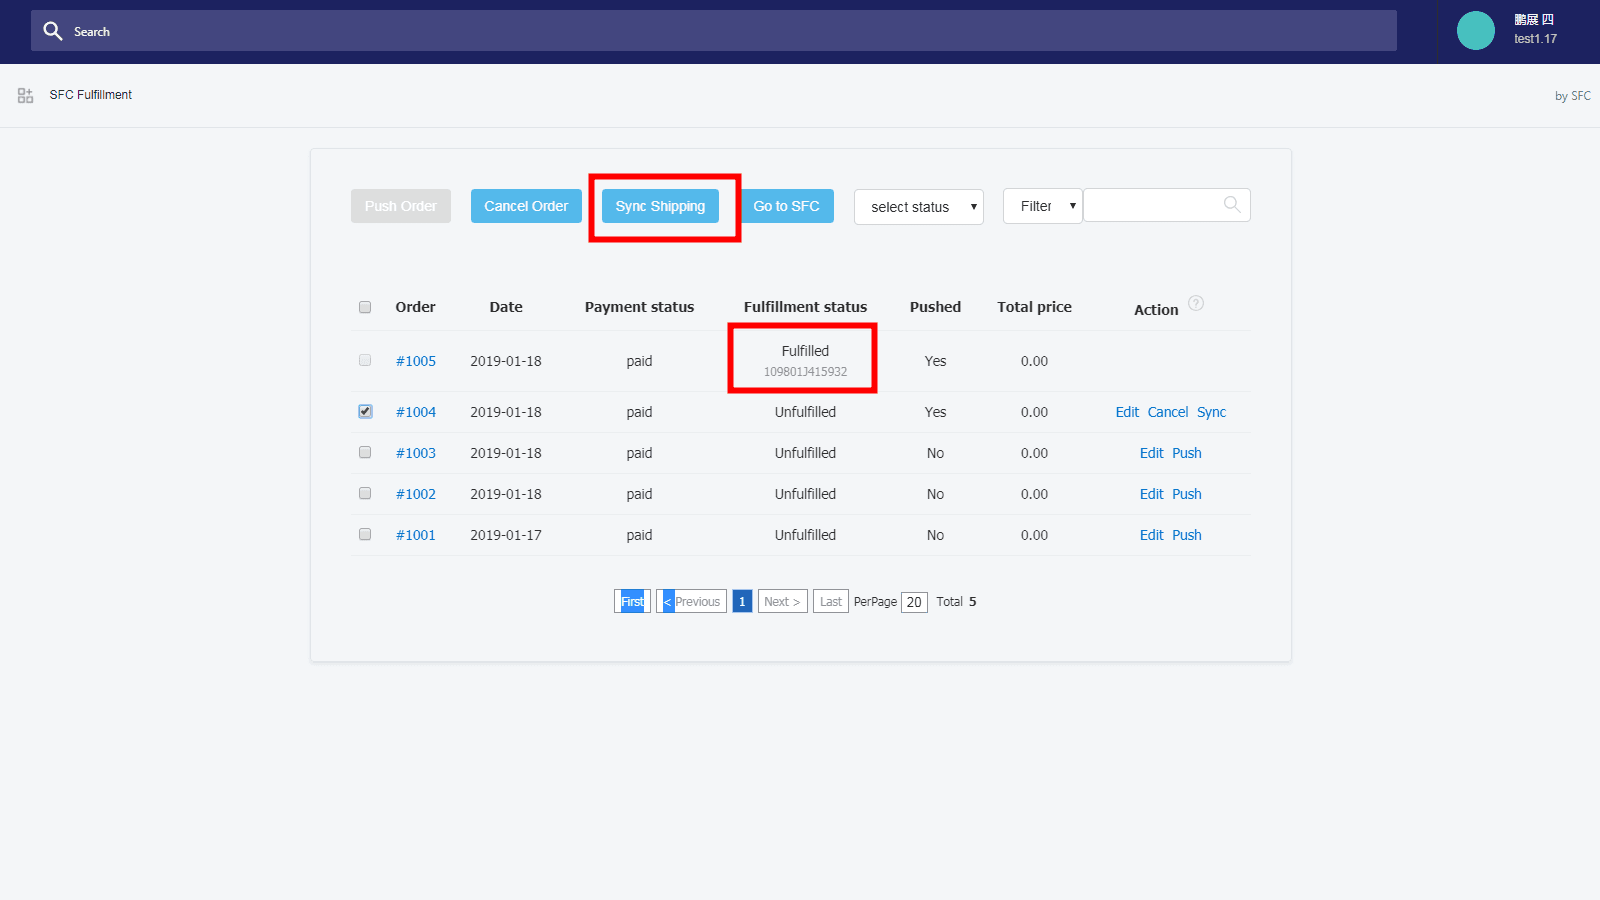Click the help question mark beside Action
Image resolution: width=1600 pixels, height=900 pixels.
tap(1195, 303)
